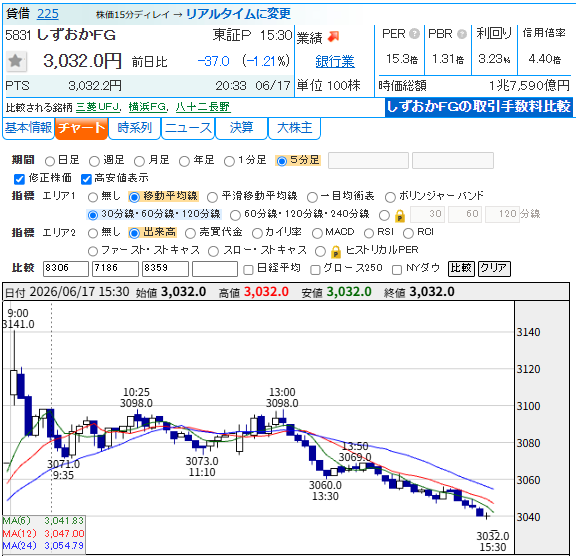The width and height of the screenshot is (576, 556).
Task: Click the PBR help question icon
Action: pos(462,34)
